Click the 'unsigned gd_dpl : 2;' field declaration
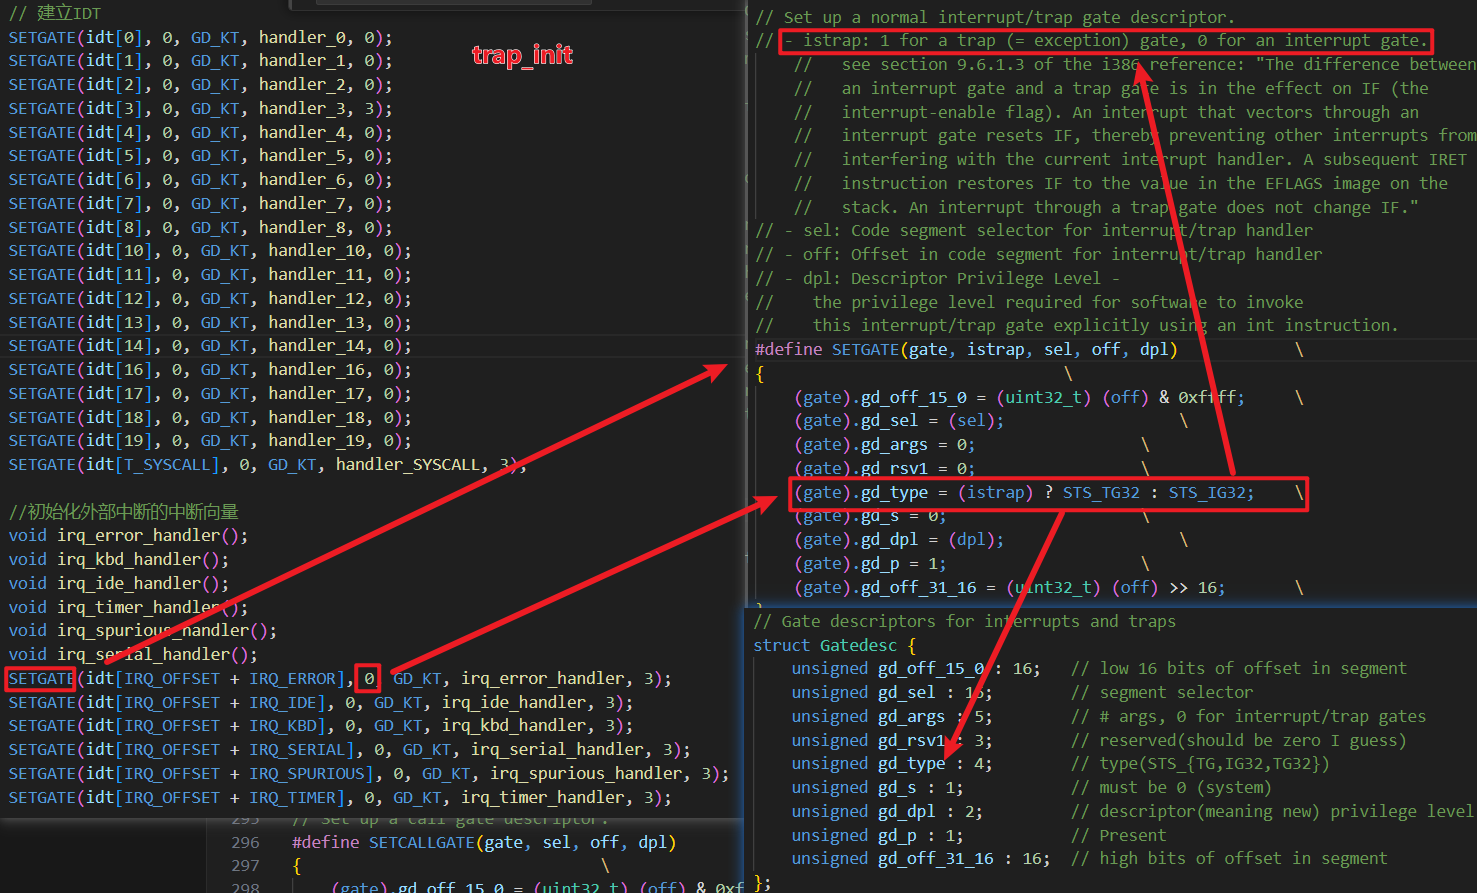This screenshot has height=893, width=1477. (887, 811)
